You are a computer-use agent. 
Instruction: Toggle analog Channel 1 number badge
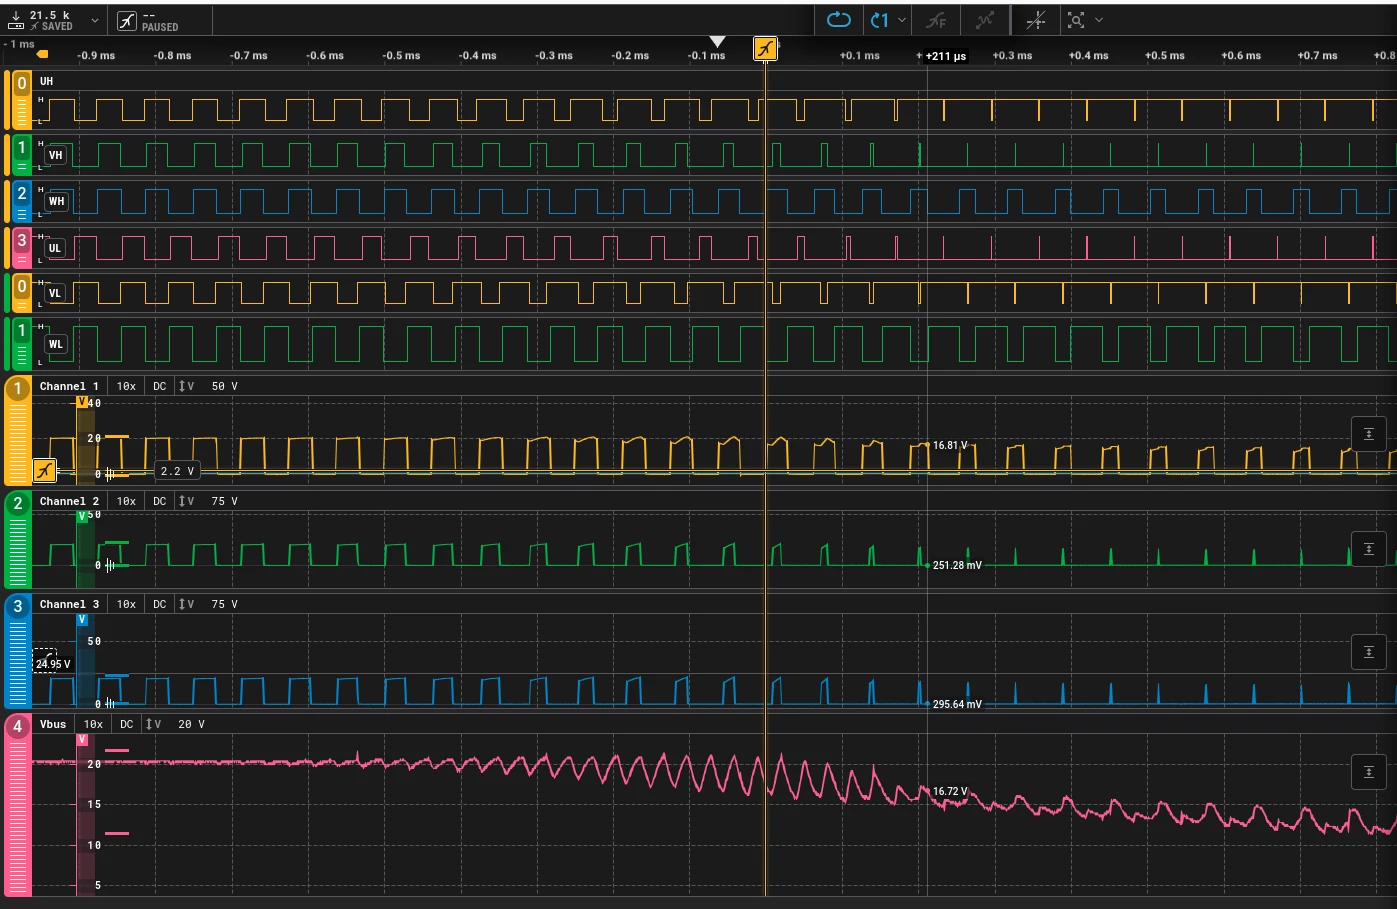click(x=18, y=390)
